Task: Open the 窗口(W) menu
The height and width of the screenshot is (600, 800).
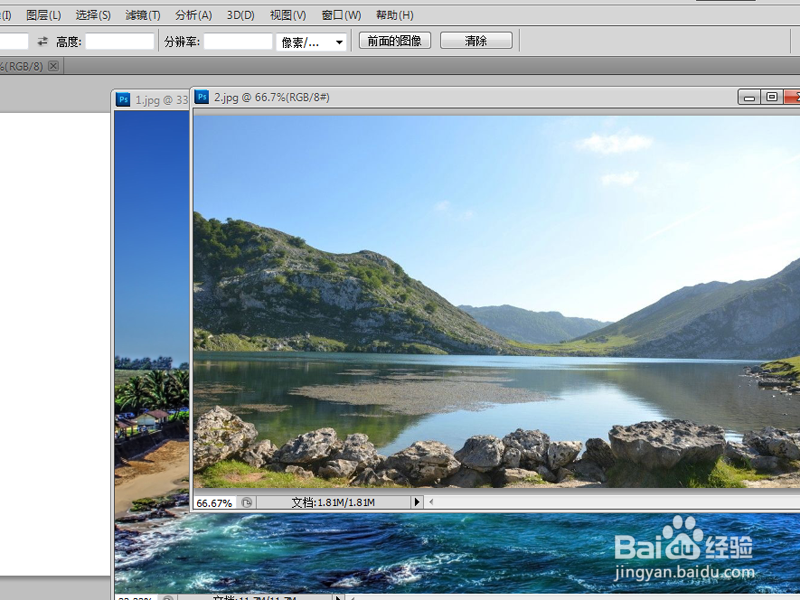Action: click(341, 15)
